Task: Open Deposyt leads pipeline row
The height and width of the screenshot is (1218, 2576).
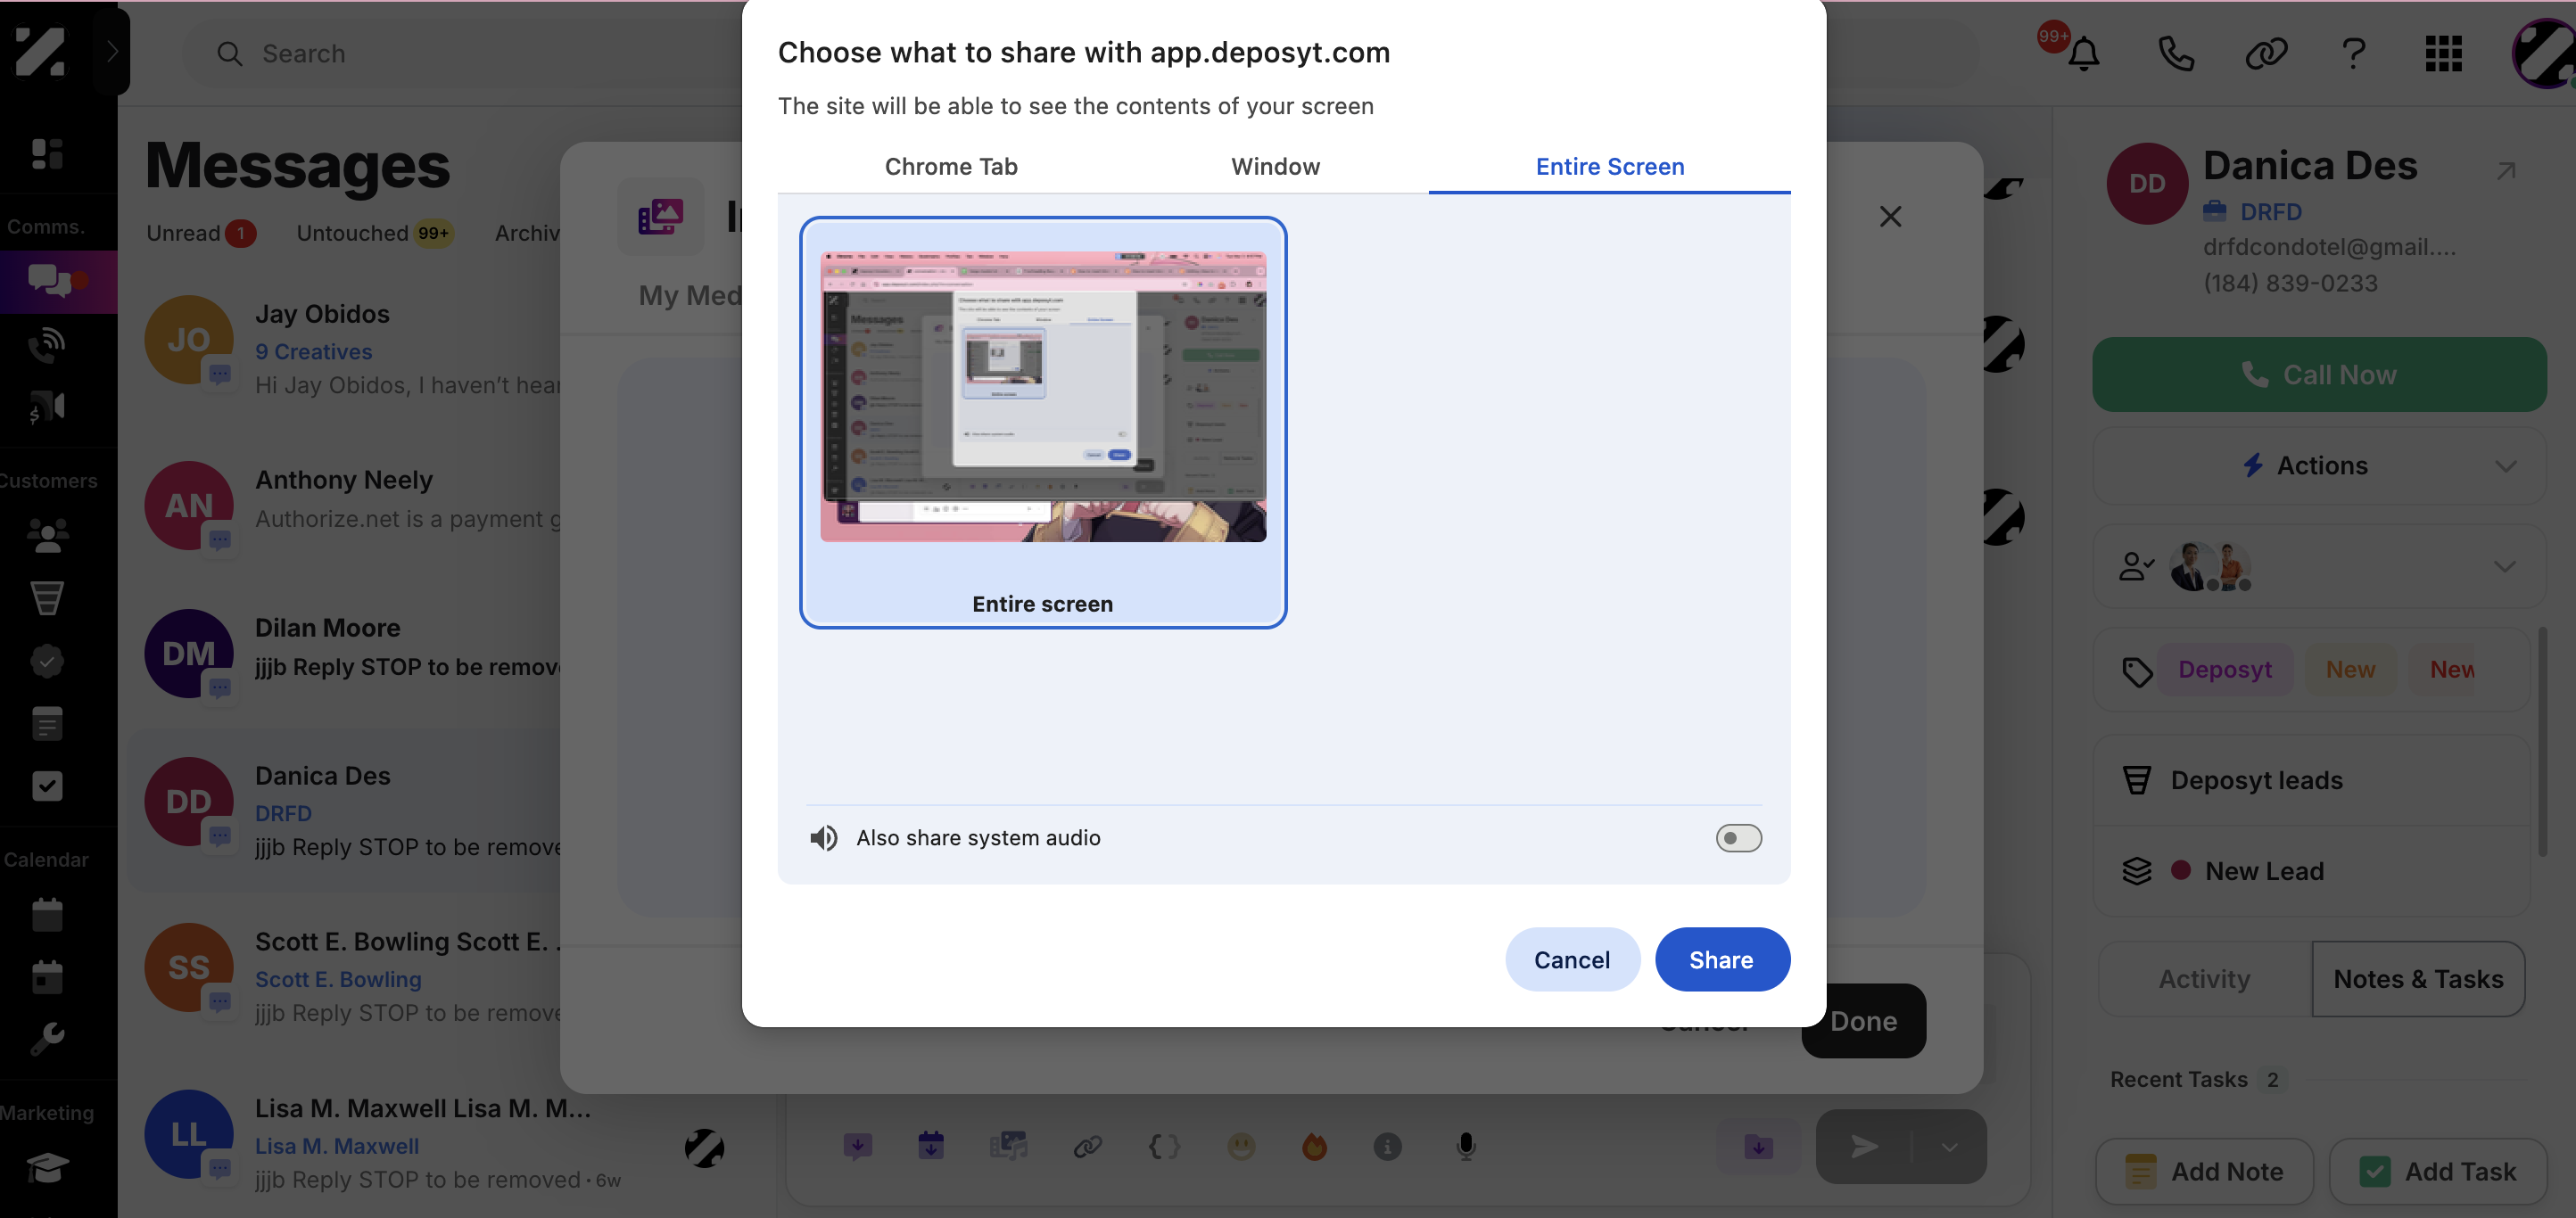Action: pyautogui.click(x=2311, y=780)
